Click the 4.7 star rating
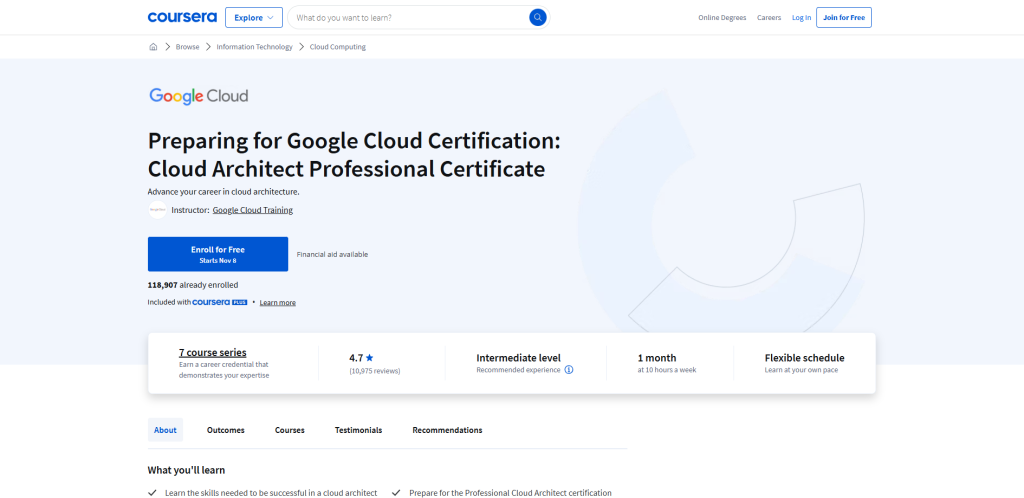This screenshot has height=498, width=1024. tap(361, 358)
